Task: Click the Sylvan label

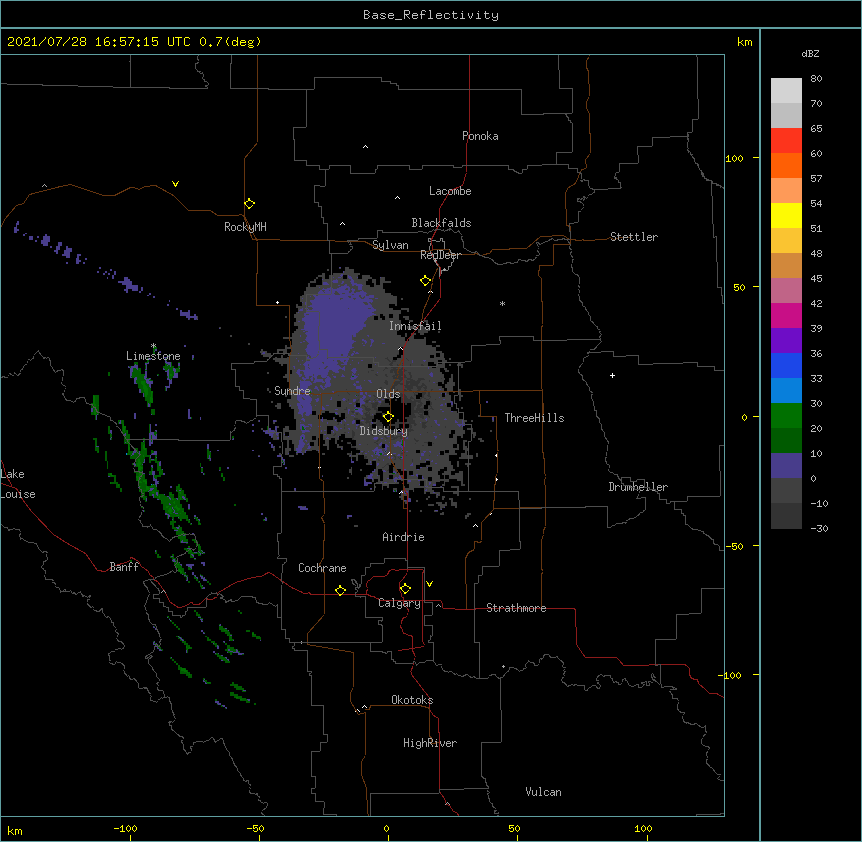Action: (x=390, y=245)
